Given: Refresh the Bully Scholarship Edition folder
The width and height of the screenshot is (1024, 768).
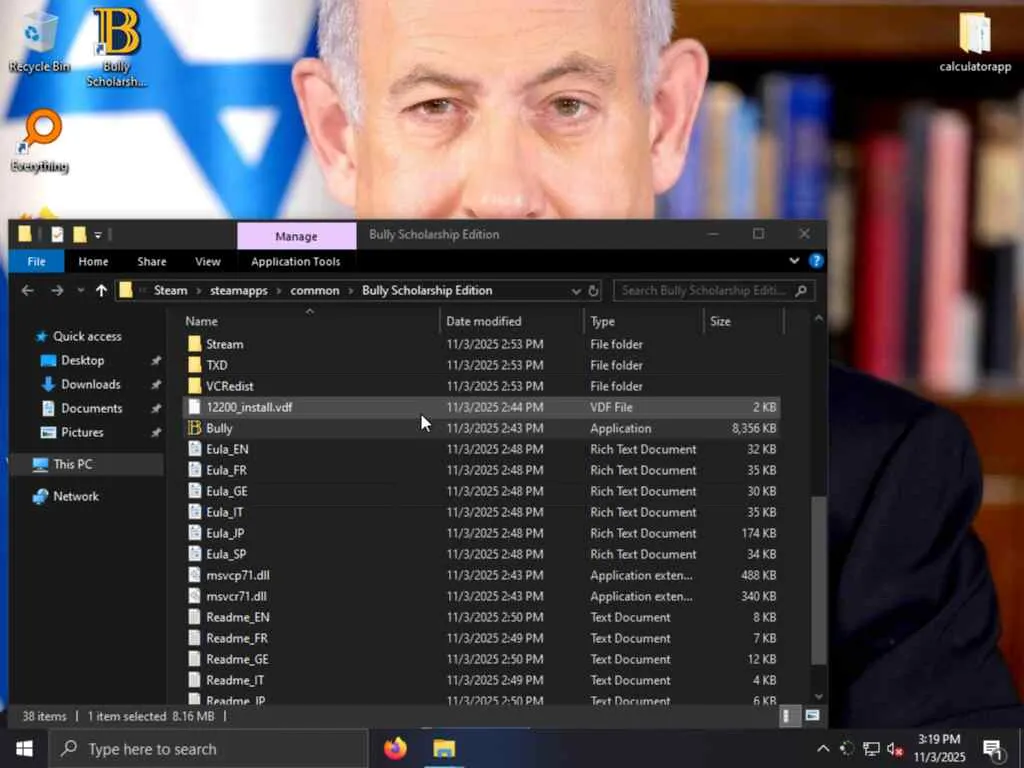Looking at the screenshot, I should [x=594, y=291].
